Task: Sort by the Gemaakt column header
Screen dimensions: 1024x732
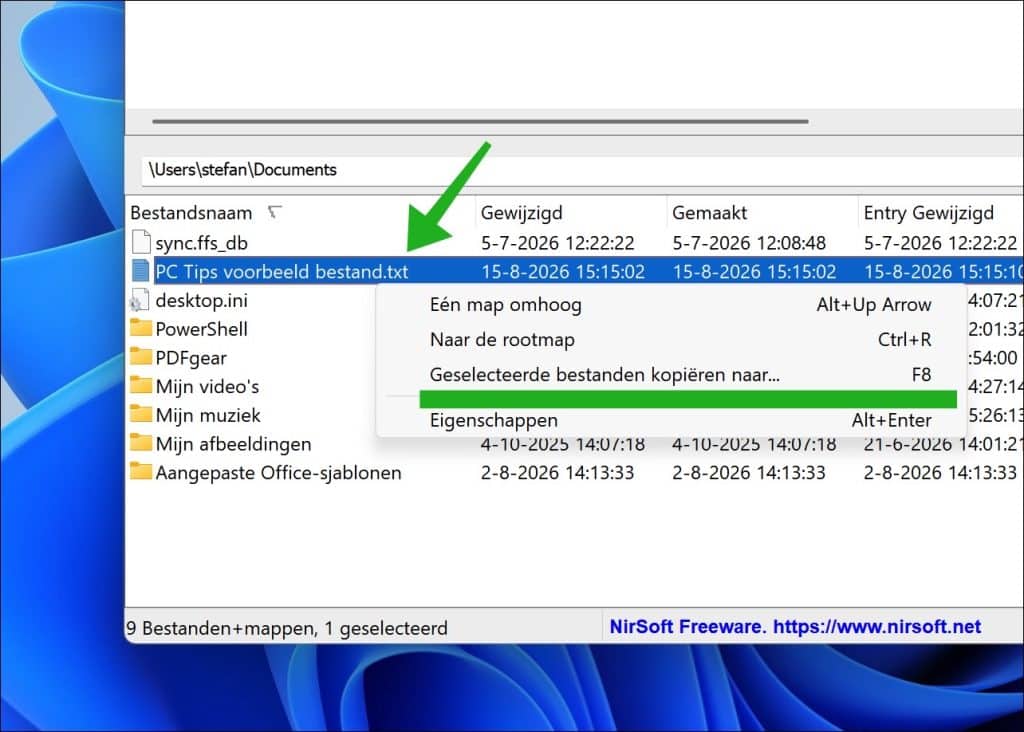Action: [x=709, y=213]
